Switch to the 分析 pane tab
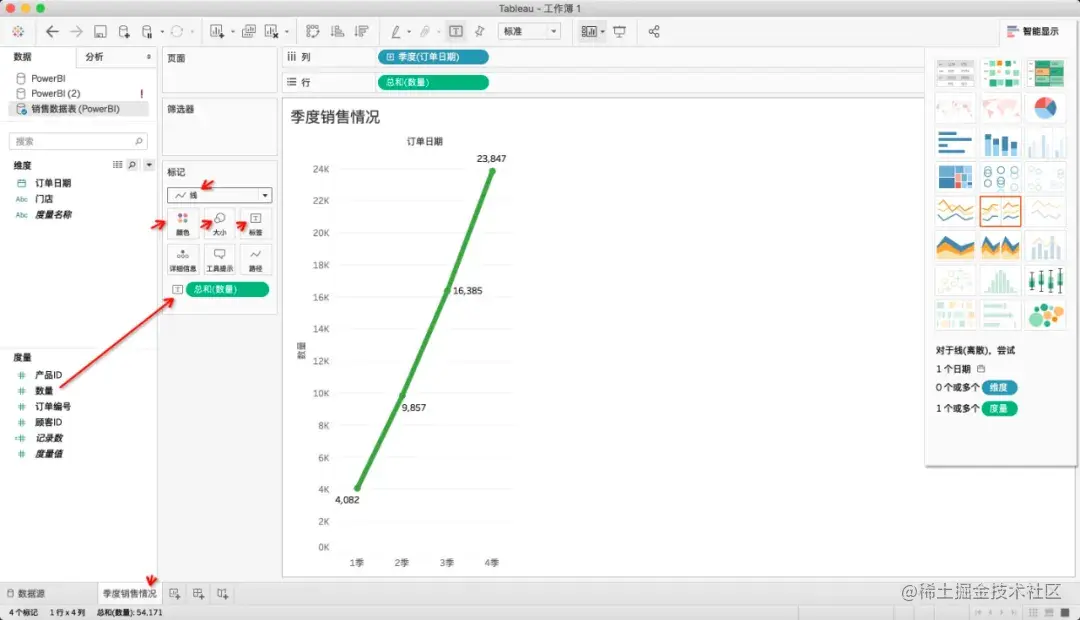The image size is (1080, 620). (94, 57)
